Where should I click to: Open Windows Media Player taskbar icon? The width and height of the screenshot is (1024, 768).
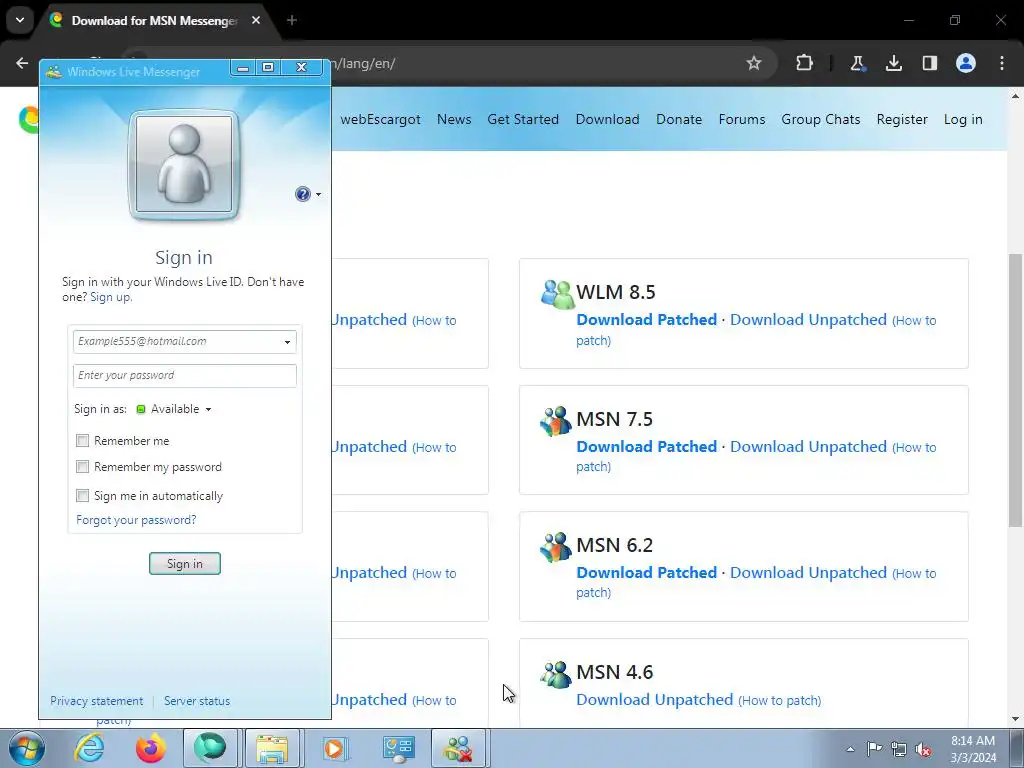pos(334,748)
